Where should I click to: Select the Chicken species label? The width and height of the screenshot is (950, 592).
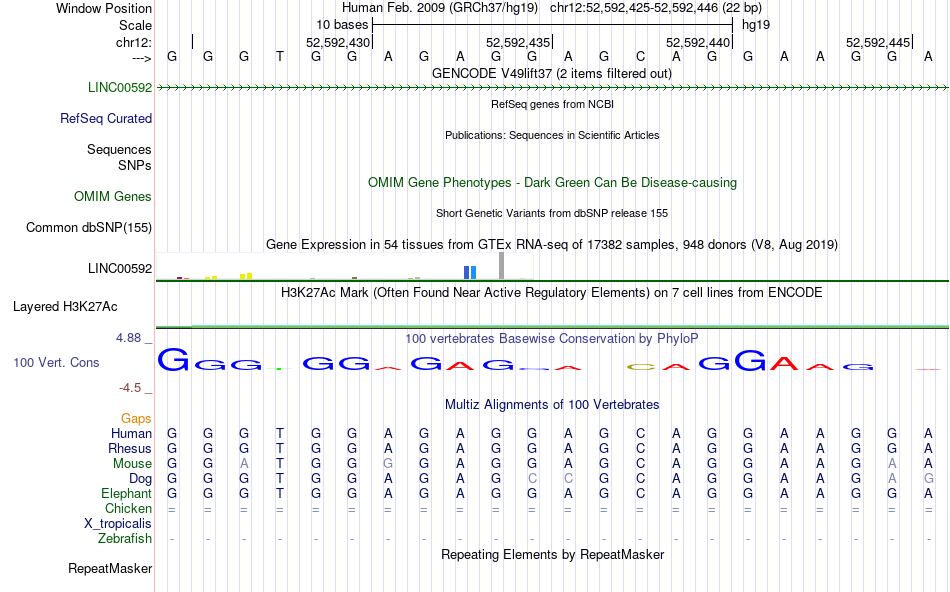pyautogui.click(x=128, y=508)
